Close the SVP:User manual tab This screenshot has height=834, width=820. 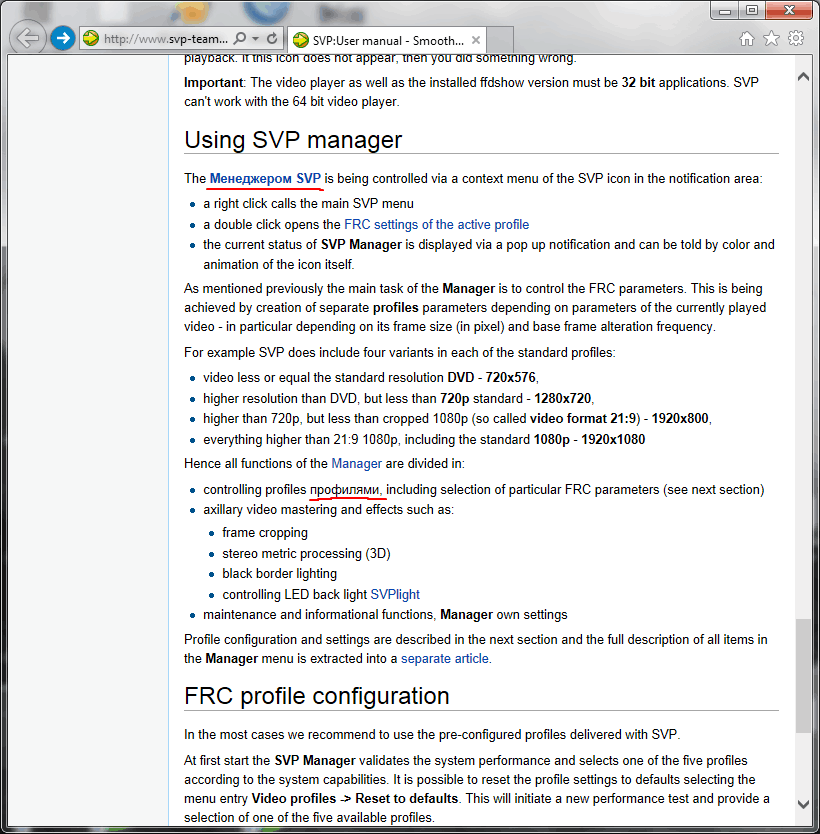[x=476, y=40]
